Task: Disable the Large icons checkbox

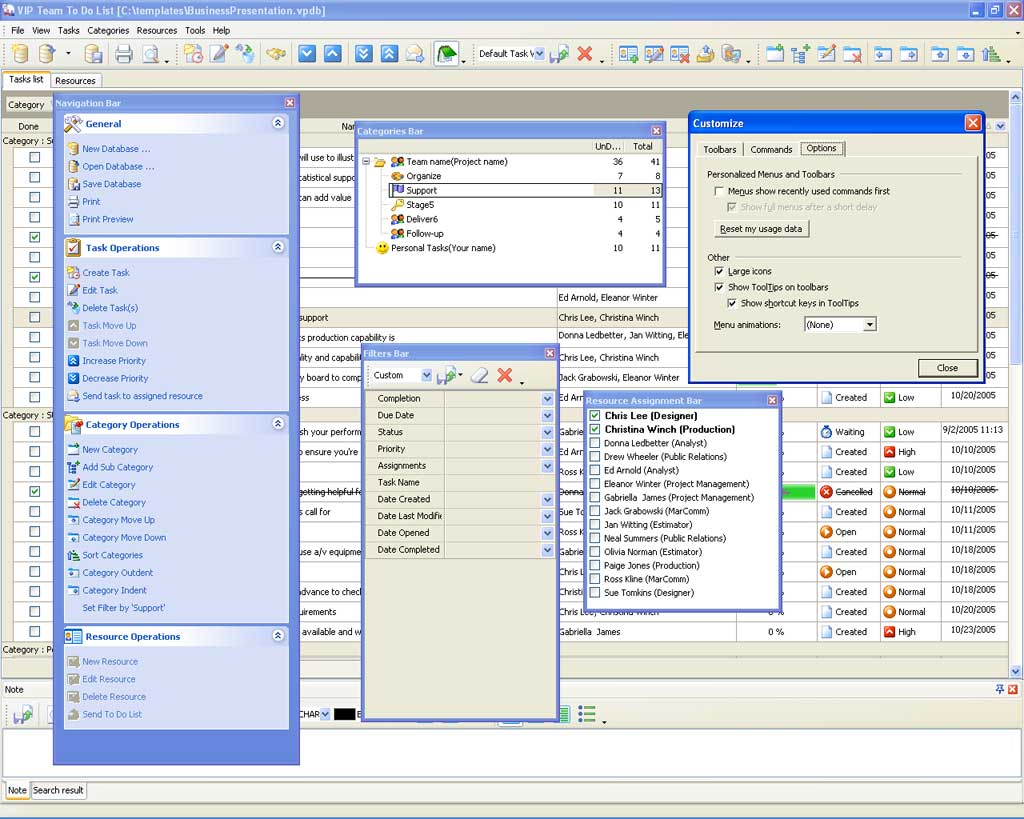Action: pos(719,271)
